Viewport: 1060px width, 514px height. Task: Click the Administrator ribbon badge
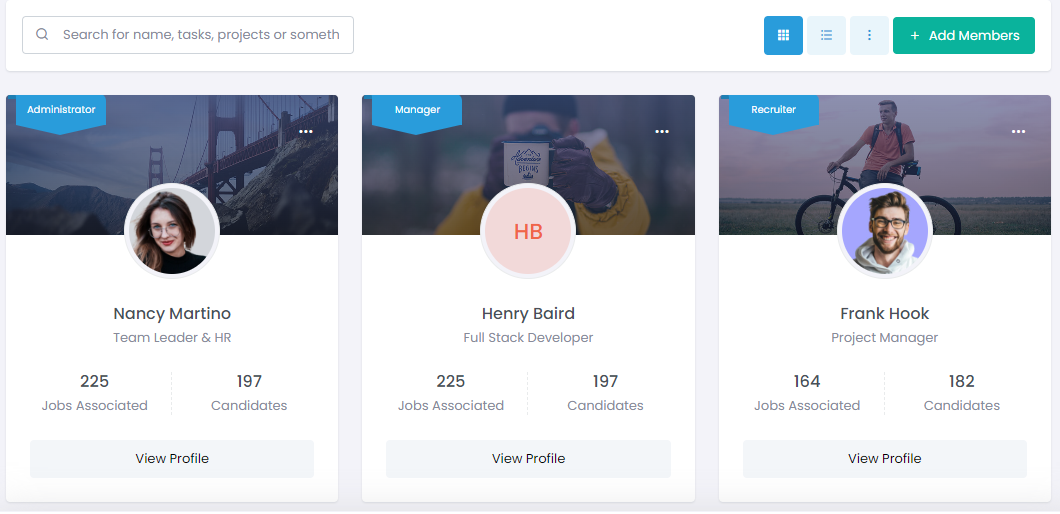61,110
